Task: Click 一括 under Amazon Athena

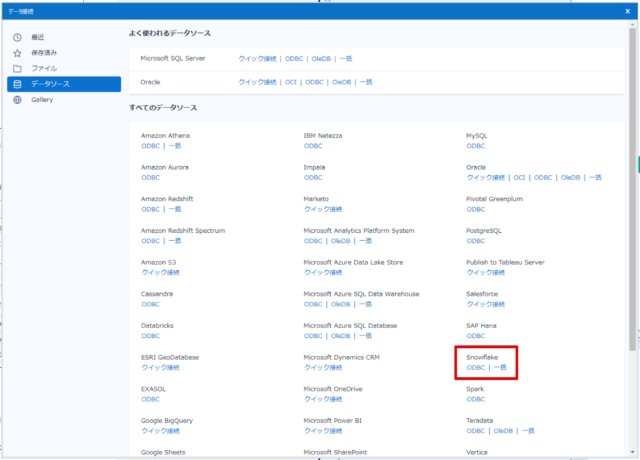Action: [x=175, y=146]
